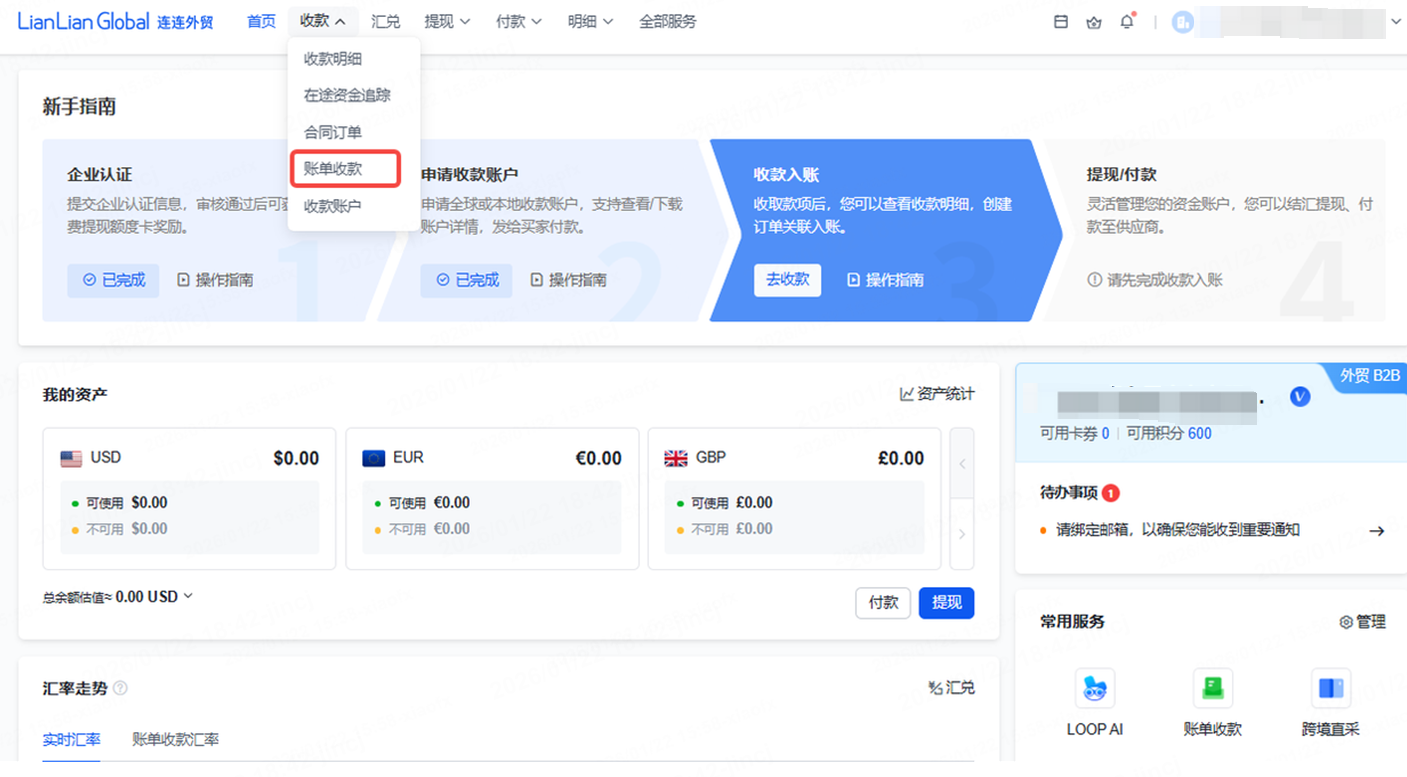Image resolution: width=1407 pixels, height=777 pixels.
Task: Go to 首页 in the top navigation
Action: pos(261,21)
